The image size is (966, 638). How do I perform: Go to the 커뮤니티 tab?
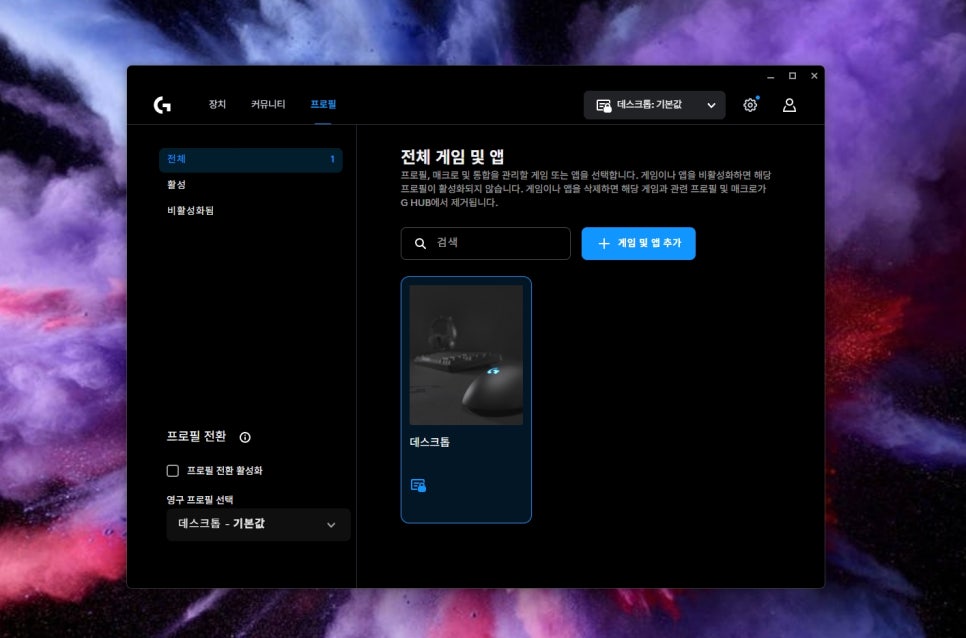point(268,105)
